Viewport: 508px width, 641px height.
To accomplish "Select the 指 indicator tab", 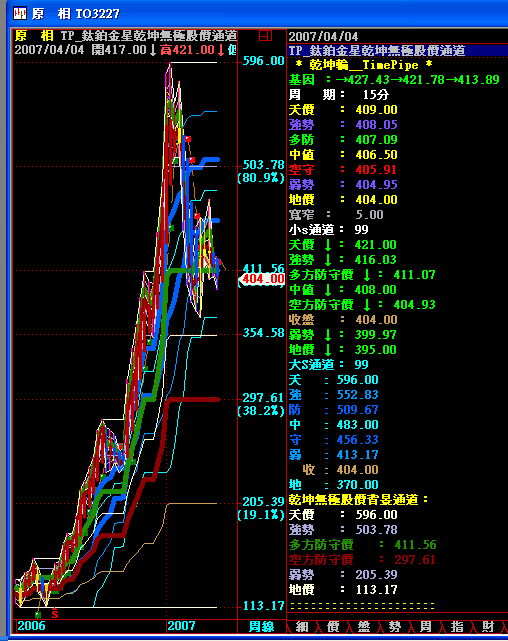I will pos(457,626).
